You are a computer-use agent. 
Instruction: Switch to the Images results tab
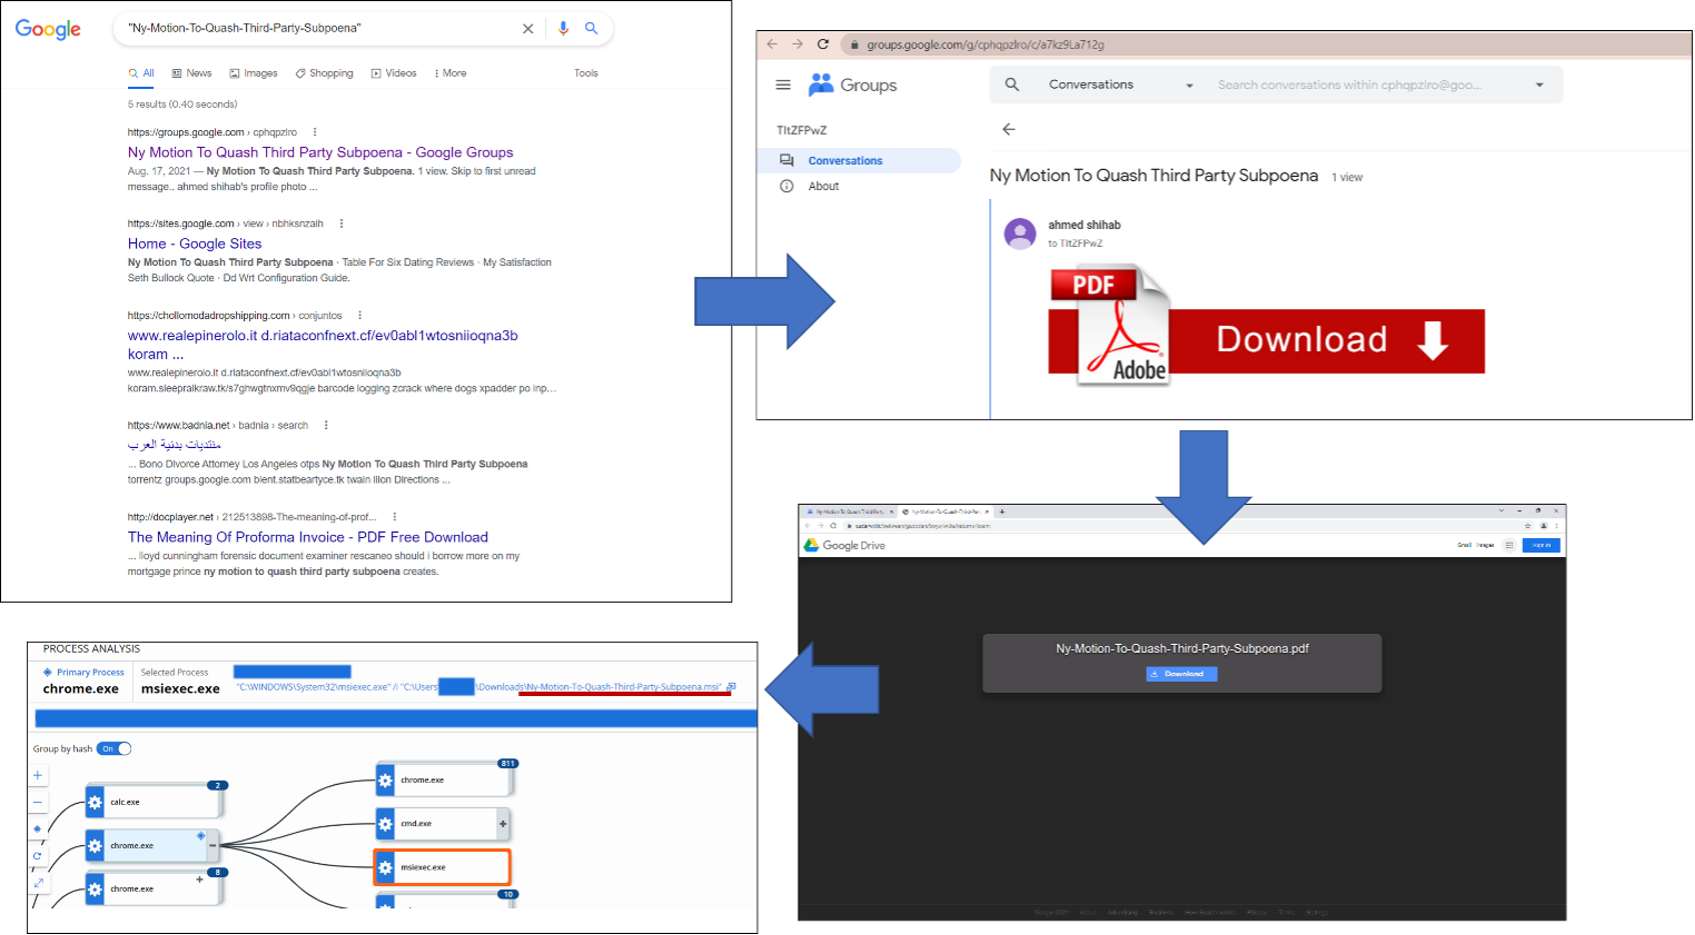pyautogui.click(x=254, y=73)
